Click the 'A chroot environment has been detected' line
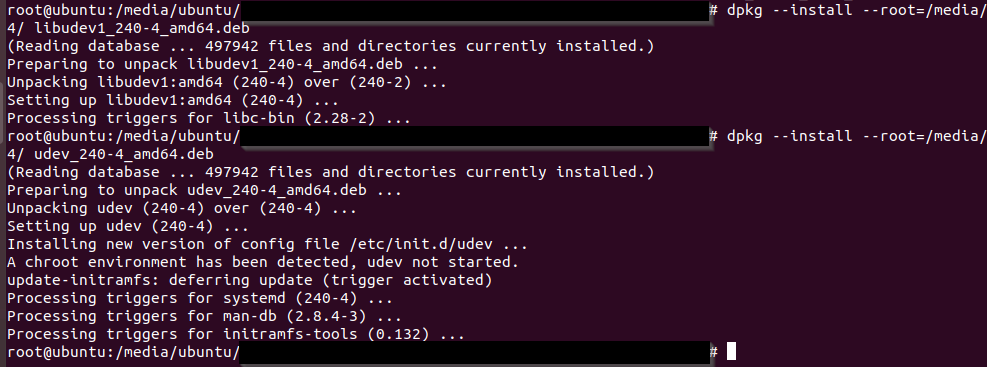The width and height of the screenshot is (987, 367). (x=262, y=262)
